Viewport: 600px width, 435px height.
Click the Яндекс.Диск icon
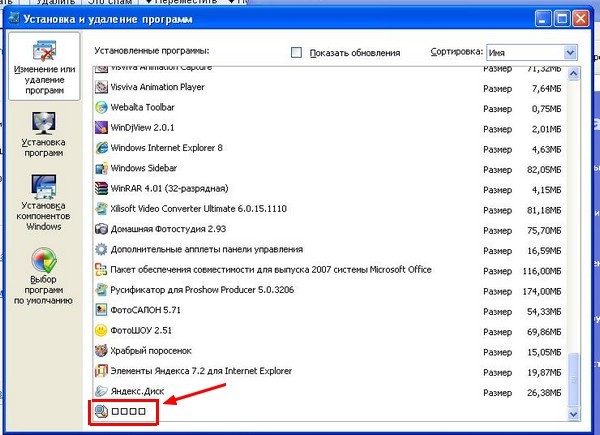pos(101,391)
